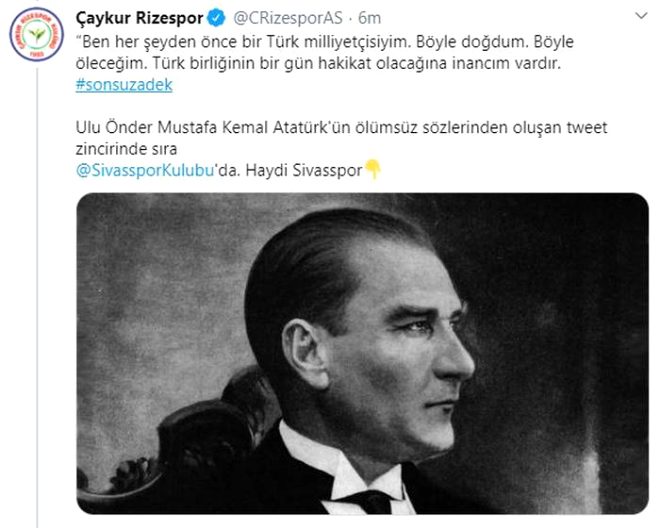Open the attached black-and-white portrait photo
This screenshot has height=528, width=660.
tap(362, 353)
